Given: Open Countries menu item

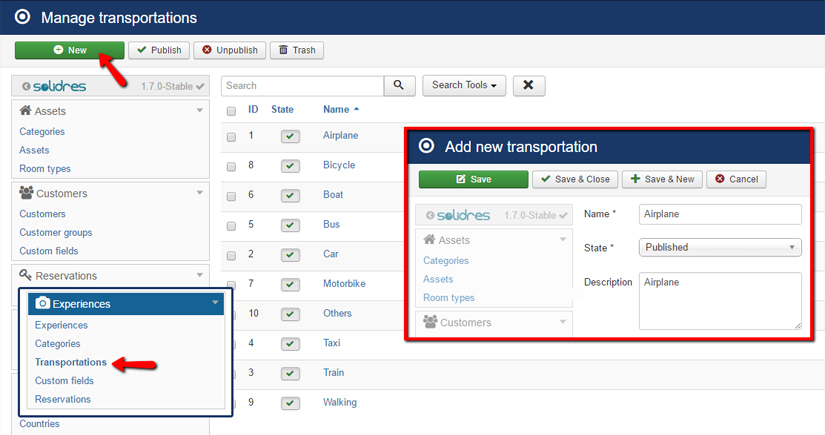Looking at the screenshot, I should click(39, 423).
